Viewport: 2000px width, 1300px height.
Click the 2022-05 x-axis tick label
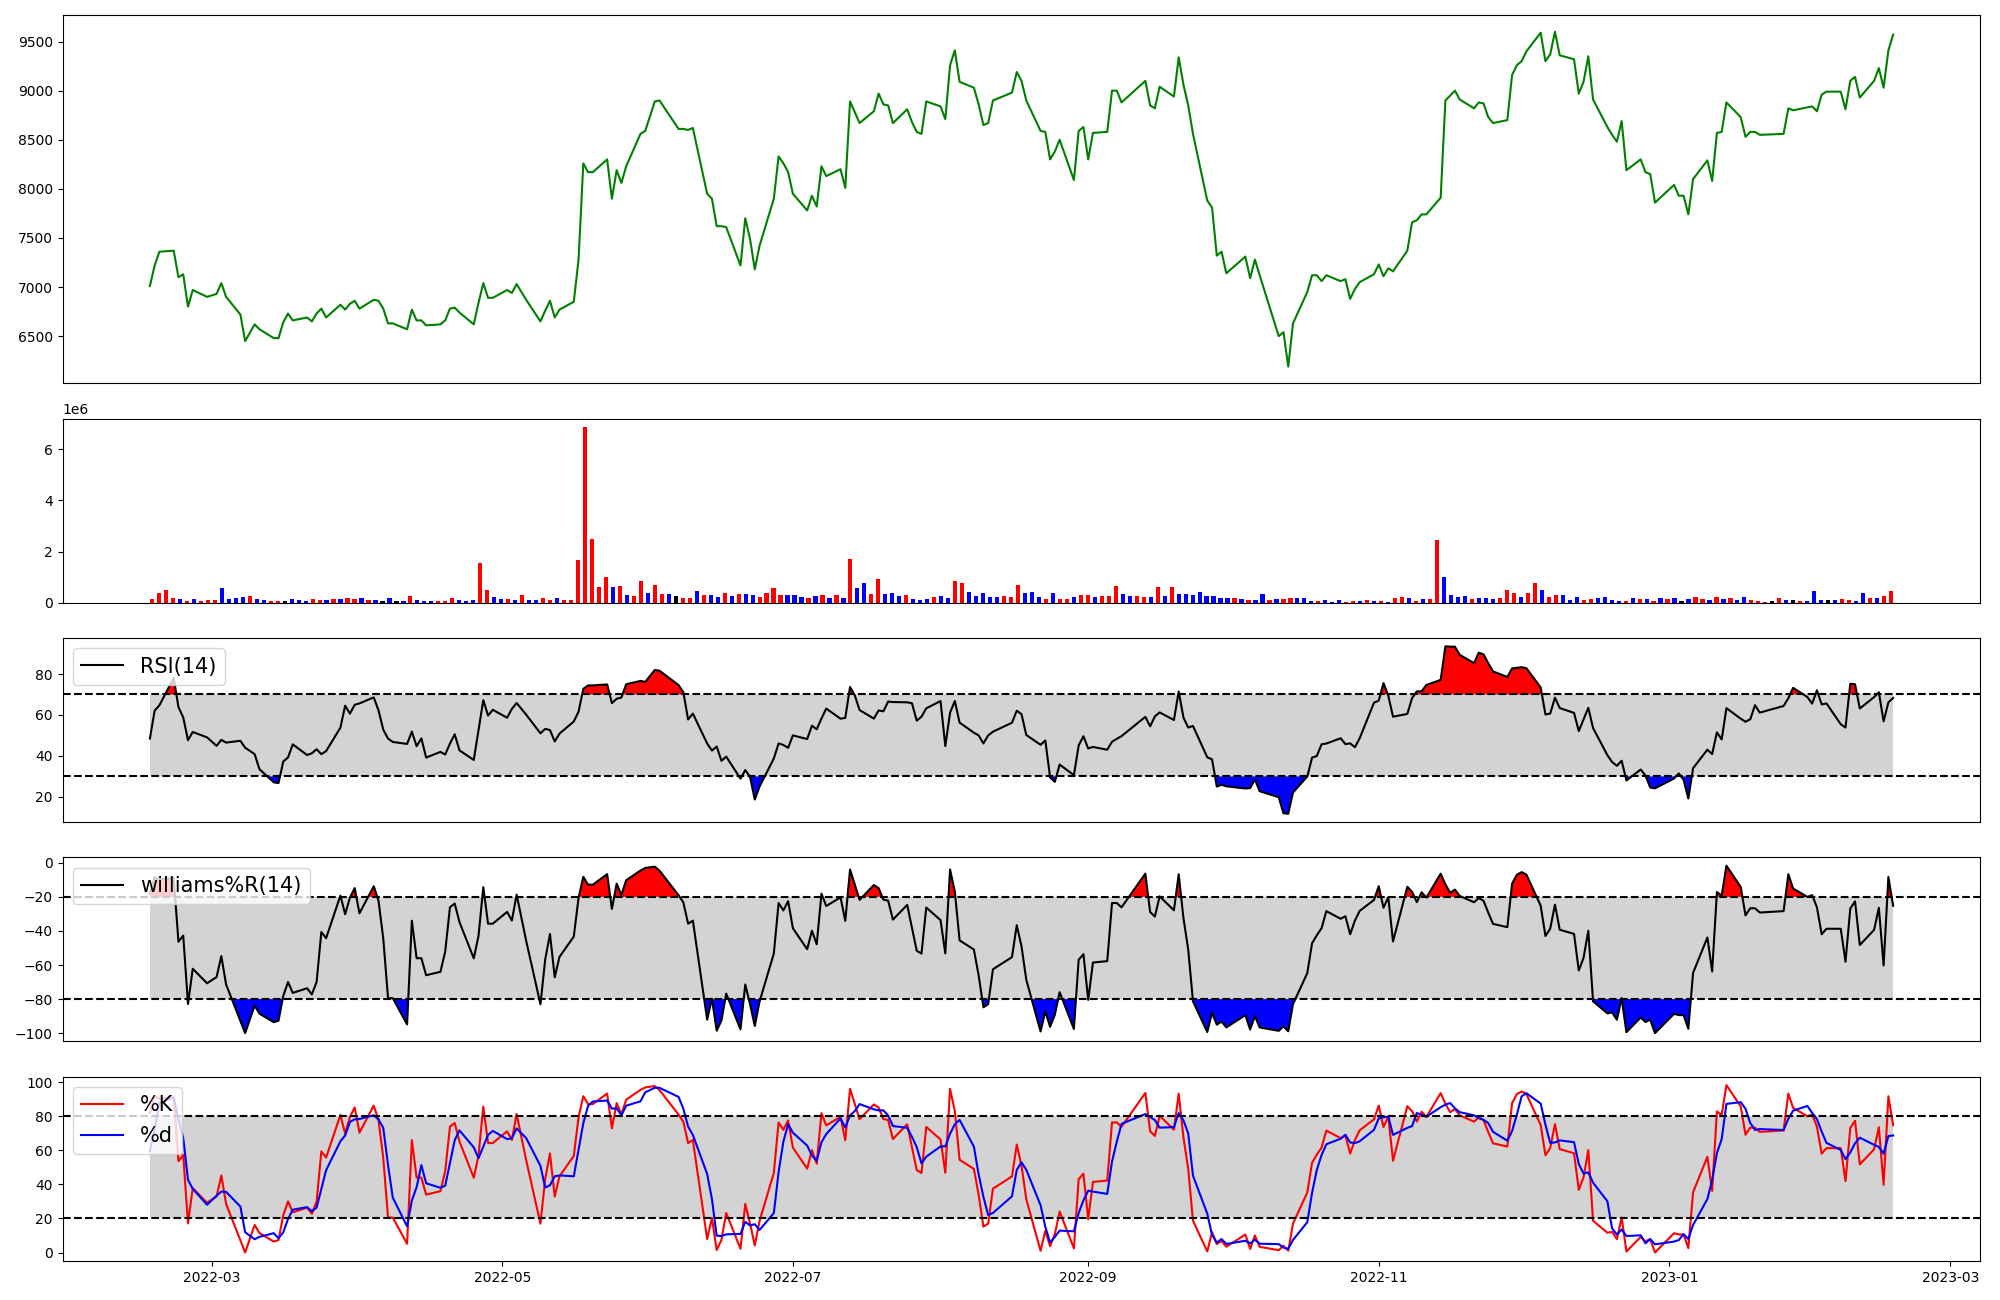click(502, 1277)
